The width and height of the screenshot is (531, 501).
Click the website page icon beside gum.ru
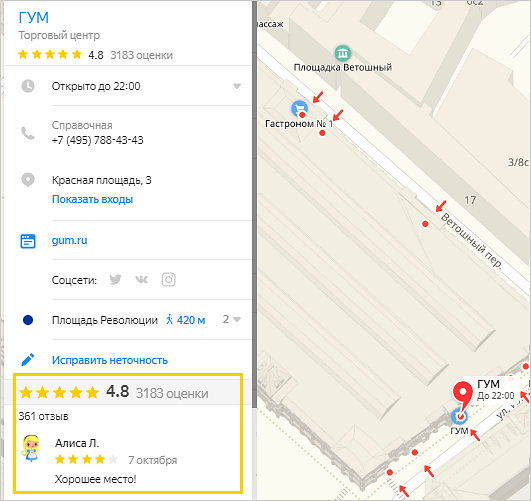28,241
